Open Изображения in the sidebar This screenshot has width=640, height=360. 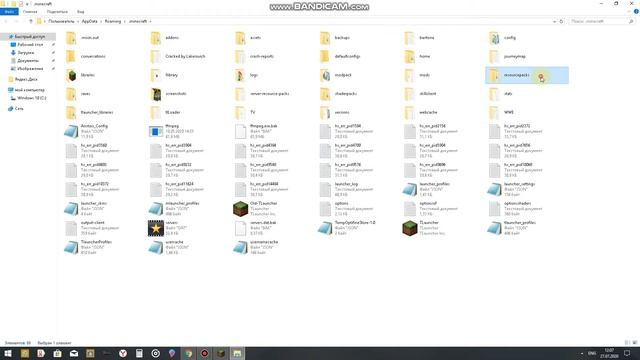pos(27,69)
